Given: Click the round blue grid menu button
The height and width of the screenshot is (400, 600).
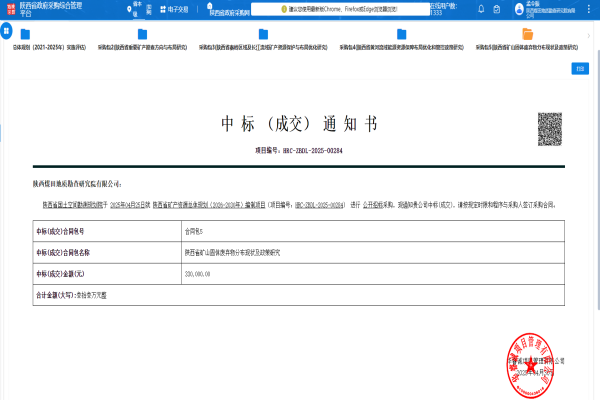Looking at the screenshot, I should tap(6, 31).
